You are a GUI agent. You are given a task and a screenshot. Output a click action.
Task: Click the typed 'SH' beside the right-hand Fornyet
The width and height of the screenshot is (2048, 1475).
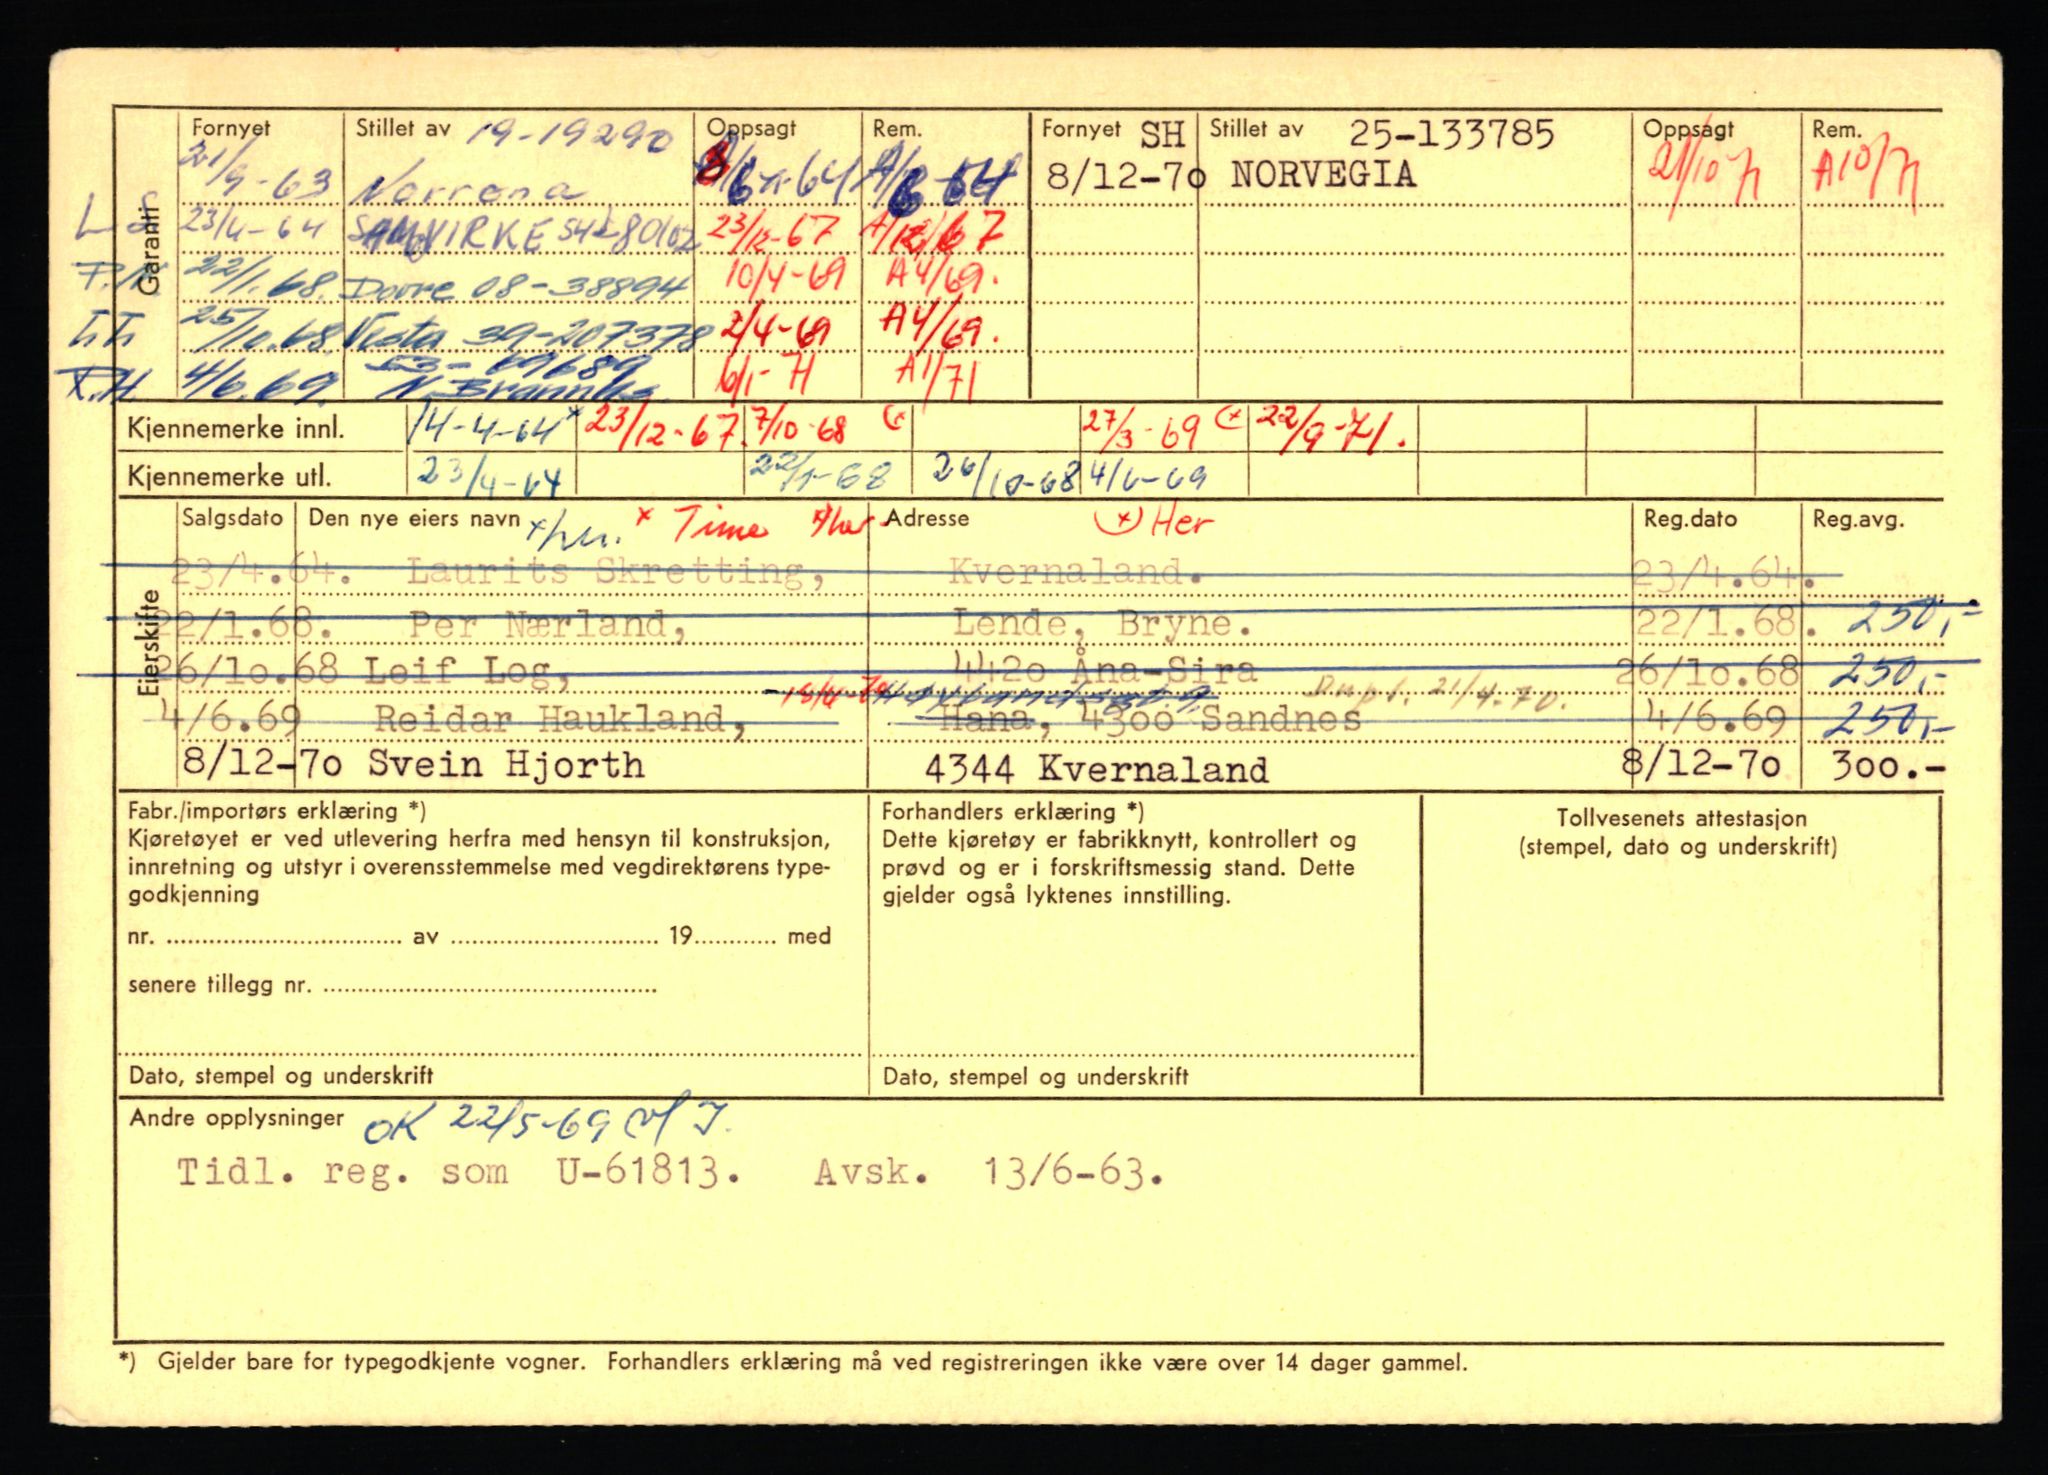point(1161,133)
